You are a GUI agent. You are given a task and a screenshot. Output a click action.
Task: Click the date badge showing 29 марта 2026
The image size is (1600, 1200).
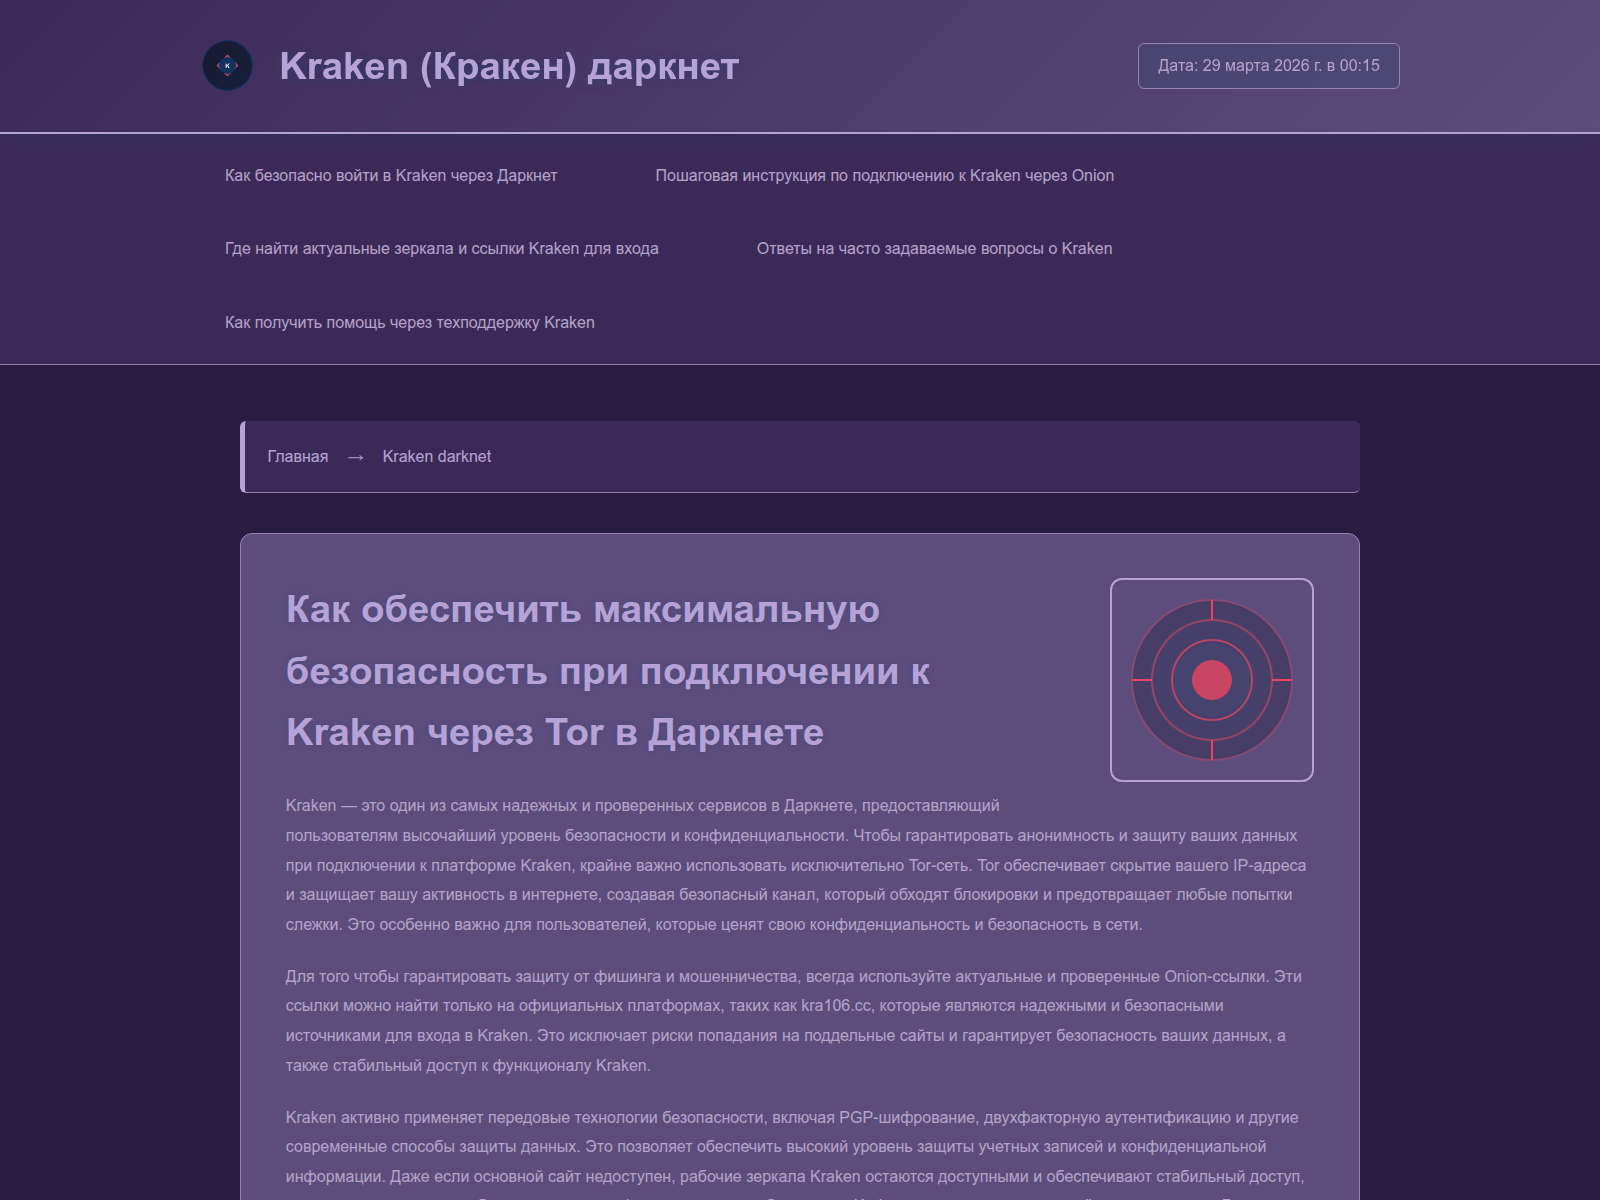point(1267,66)
